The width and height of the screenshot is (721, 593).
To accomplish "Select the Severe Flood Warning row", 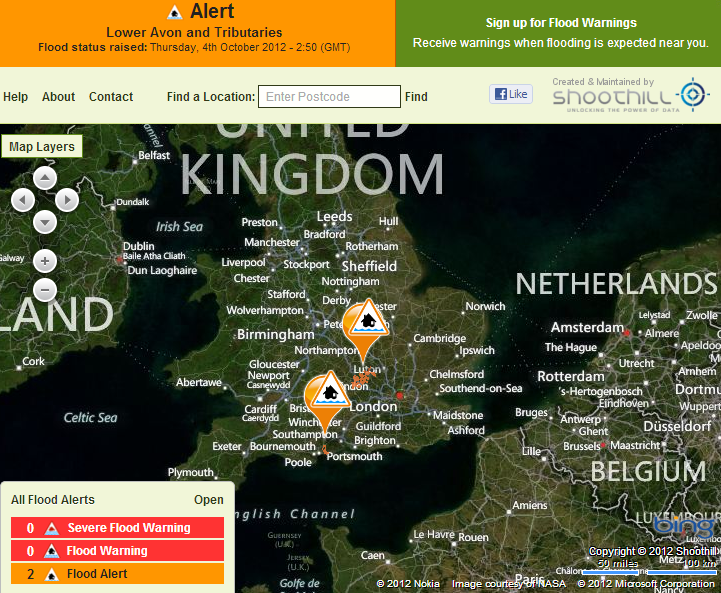I will [117, 528].
